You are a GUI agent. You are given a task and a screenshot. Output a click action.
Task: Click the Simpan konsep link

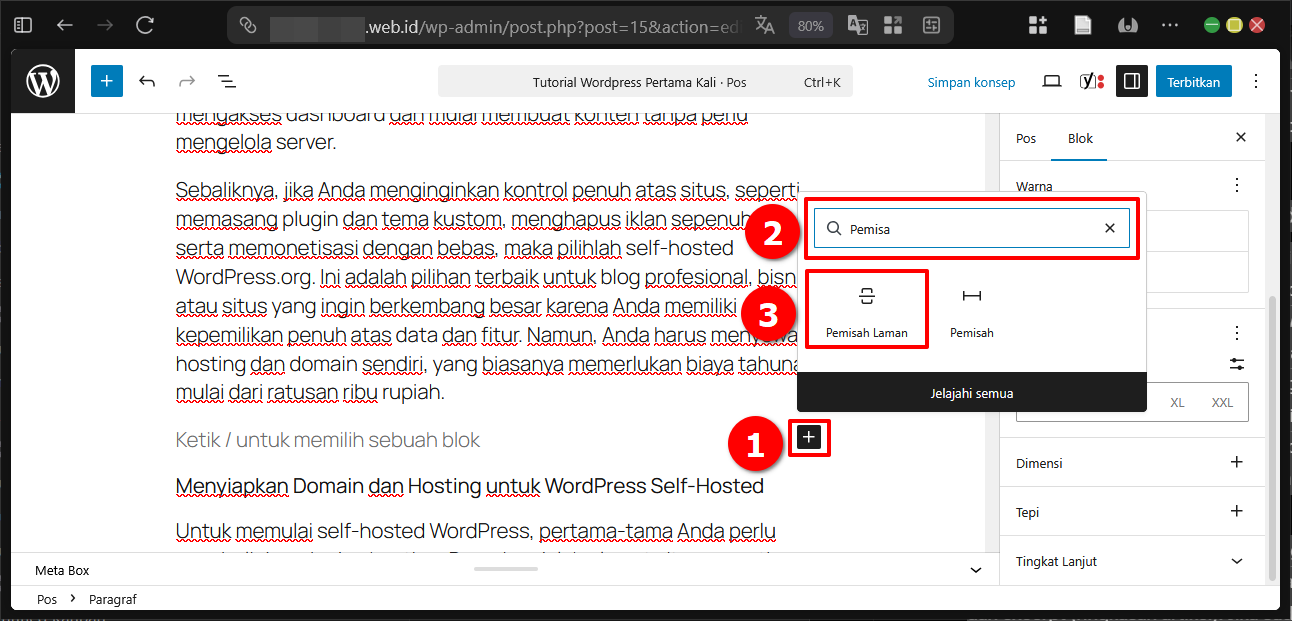coord(971,83)
